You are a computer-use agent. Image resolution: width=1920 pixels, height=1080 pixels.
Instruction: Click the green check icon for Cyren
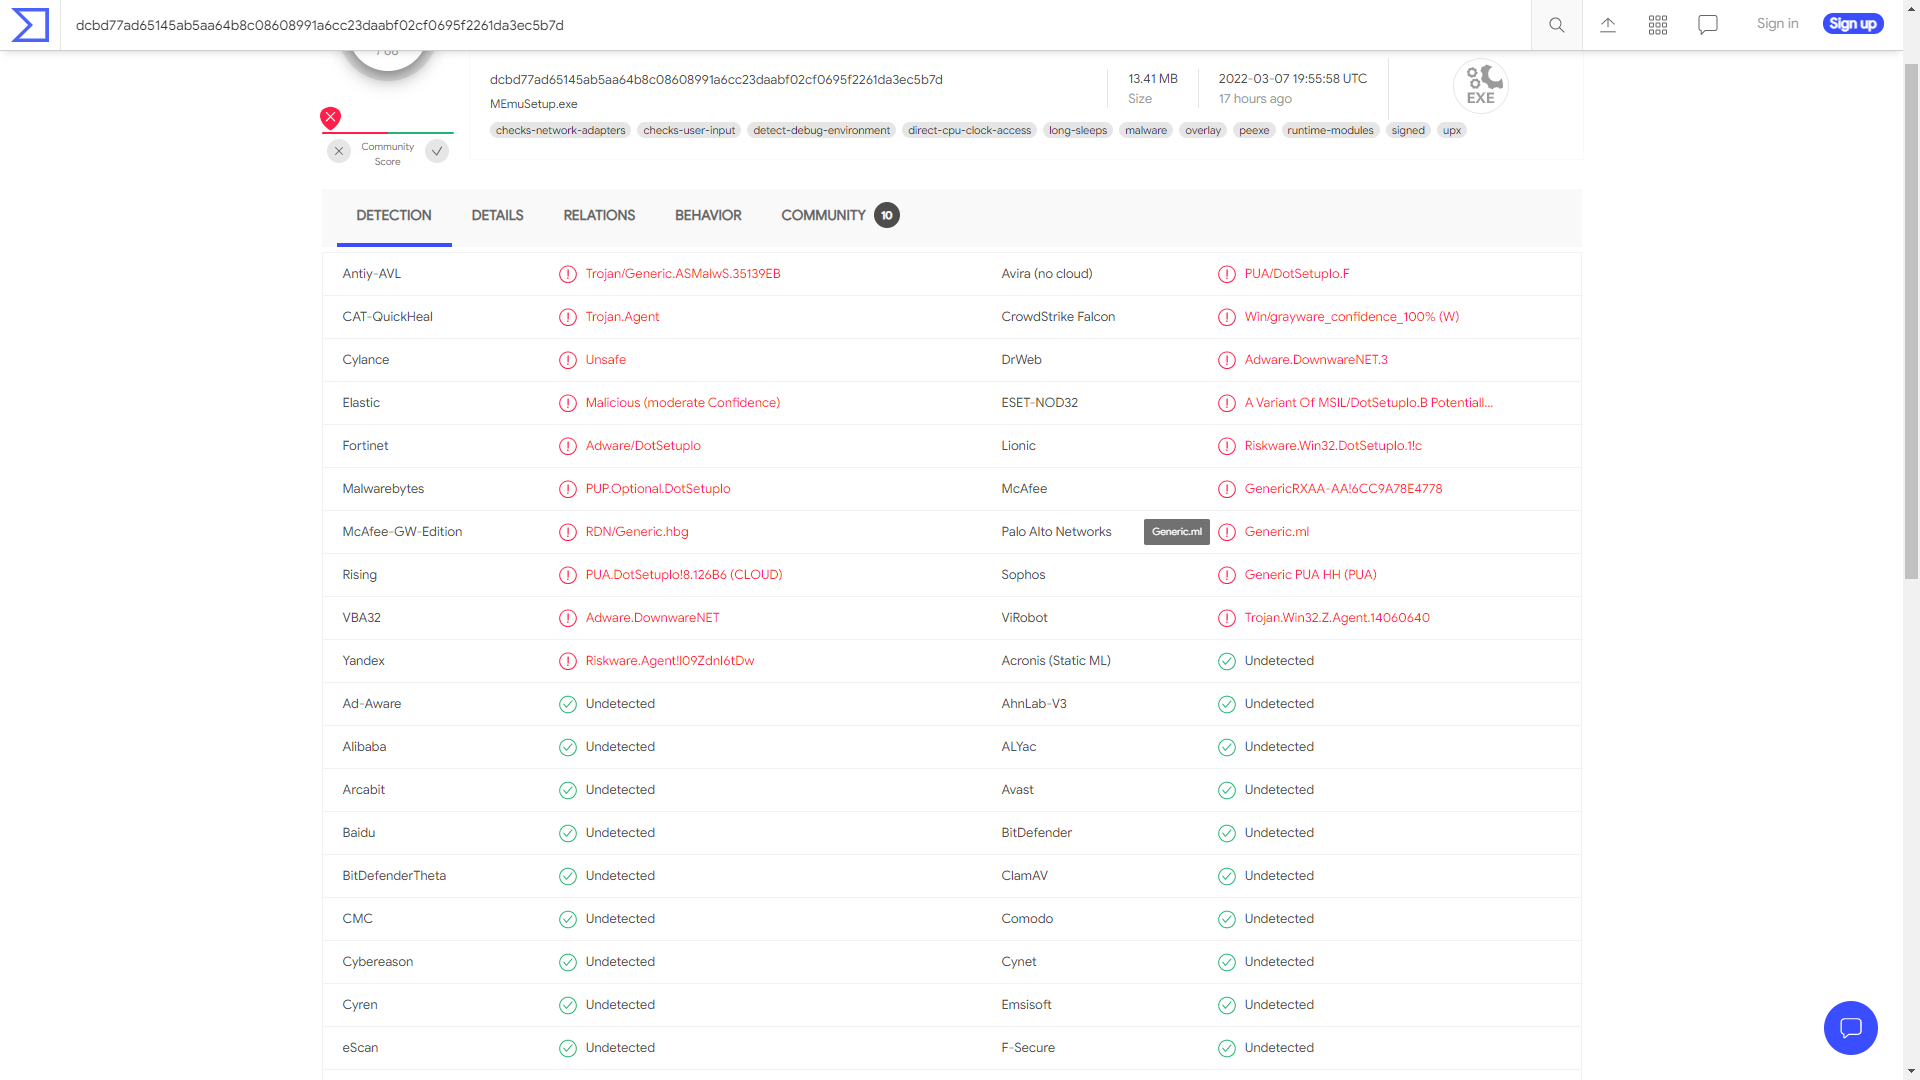click(x=568, y=1005)
